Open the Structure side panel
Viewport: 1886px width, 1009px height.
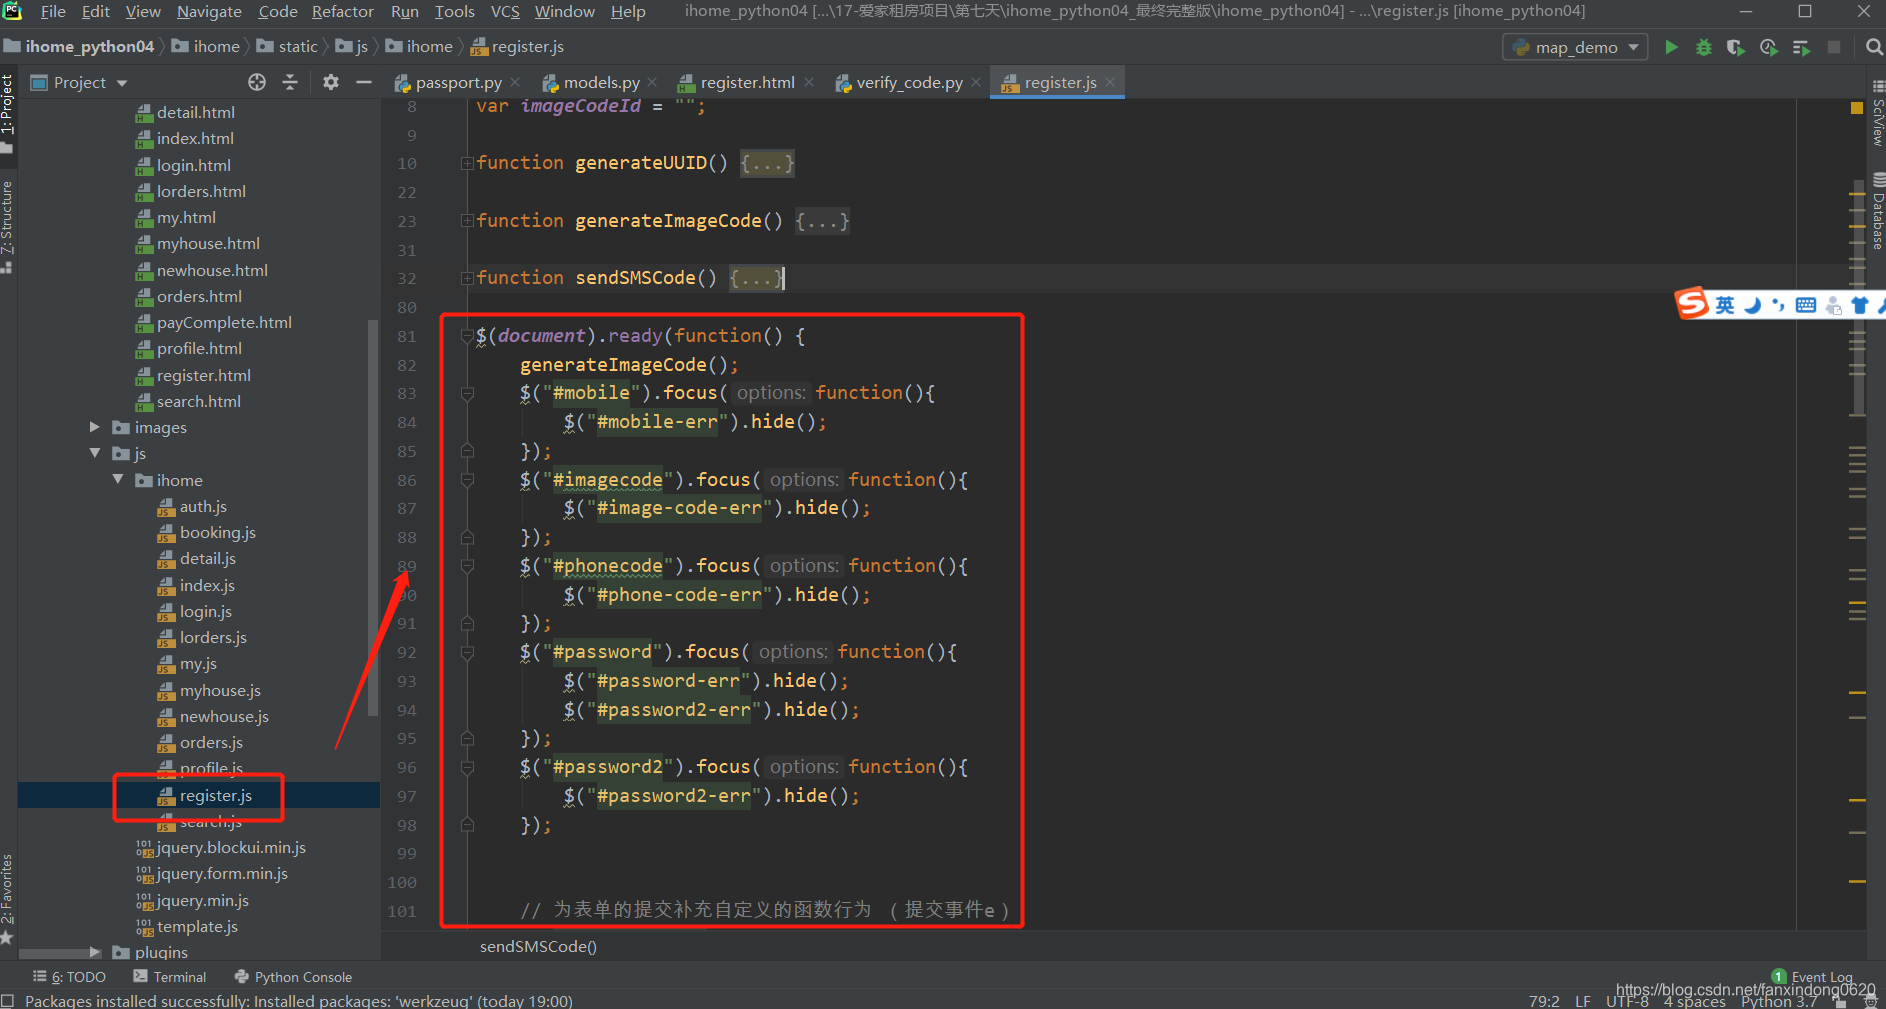coord(7,228)
